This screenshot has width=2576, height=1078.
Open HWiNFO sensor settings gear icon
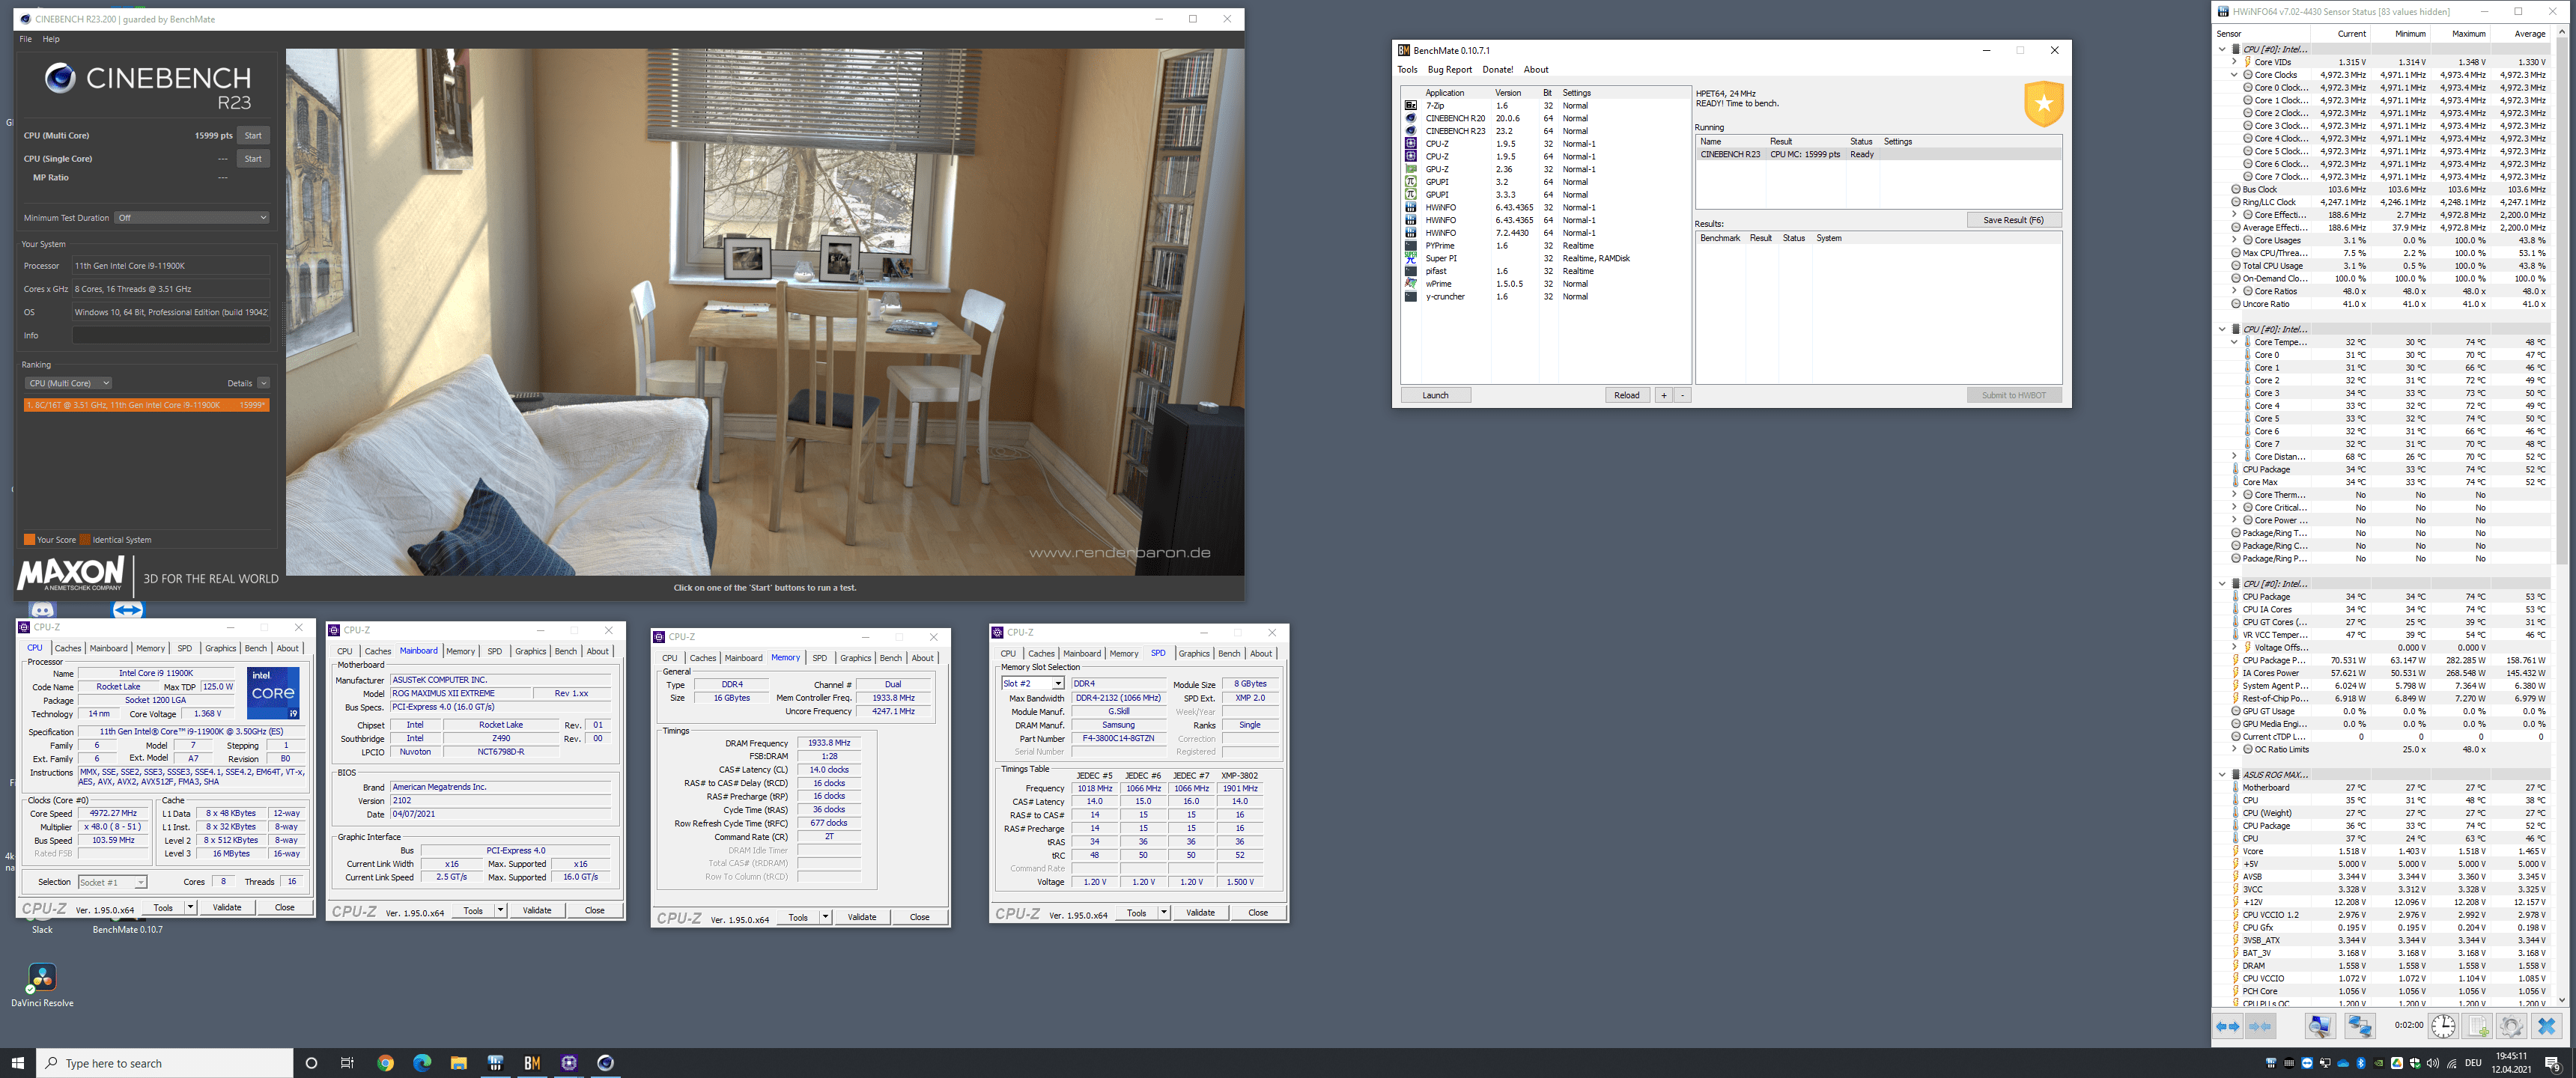[x=2511, y=1026]
